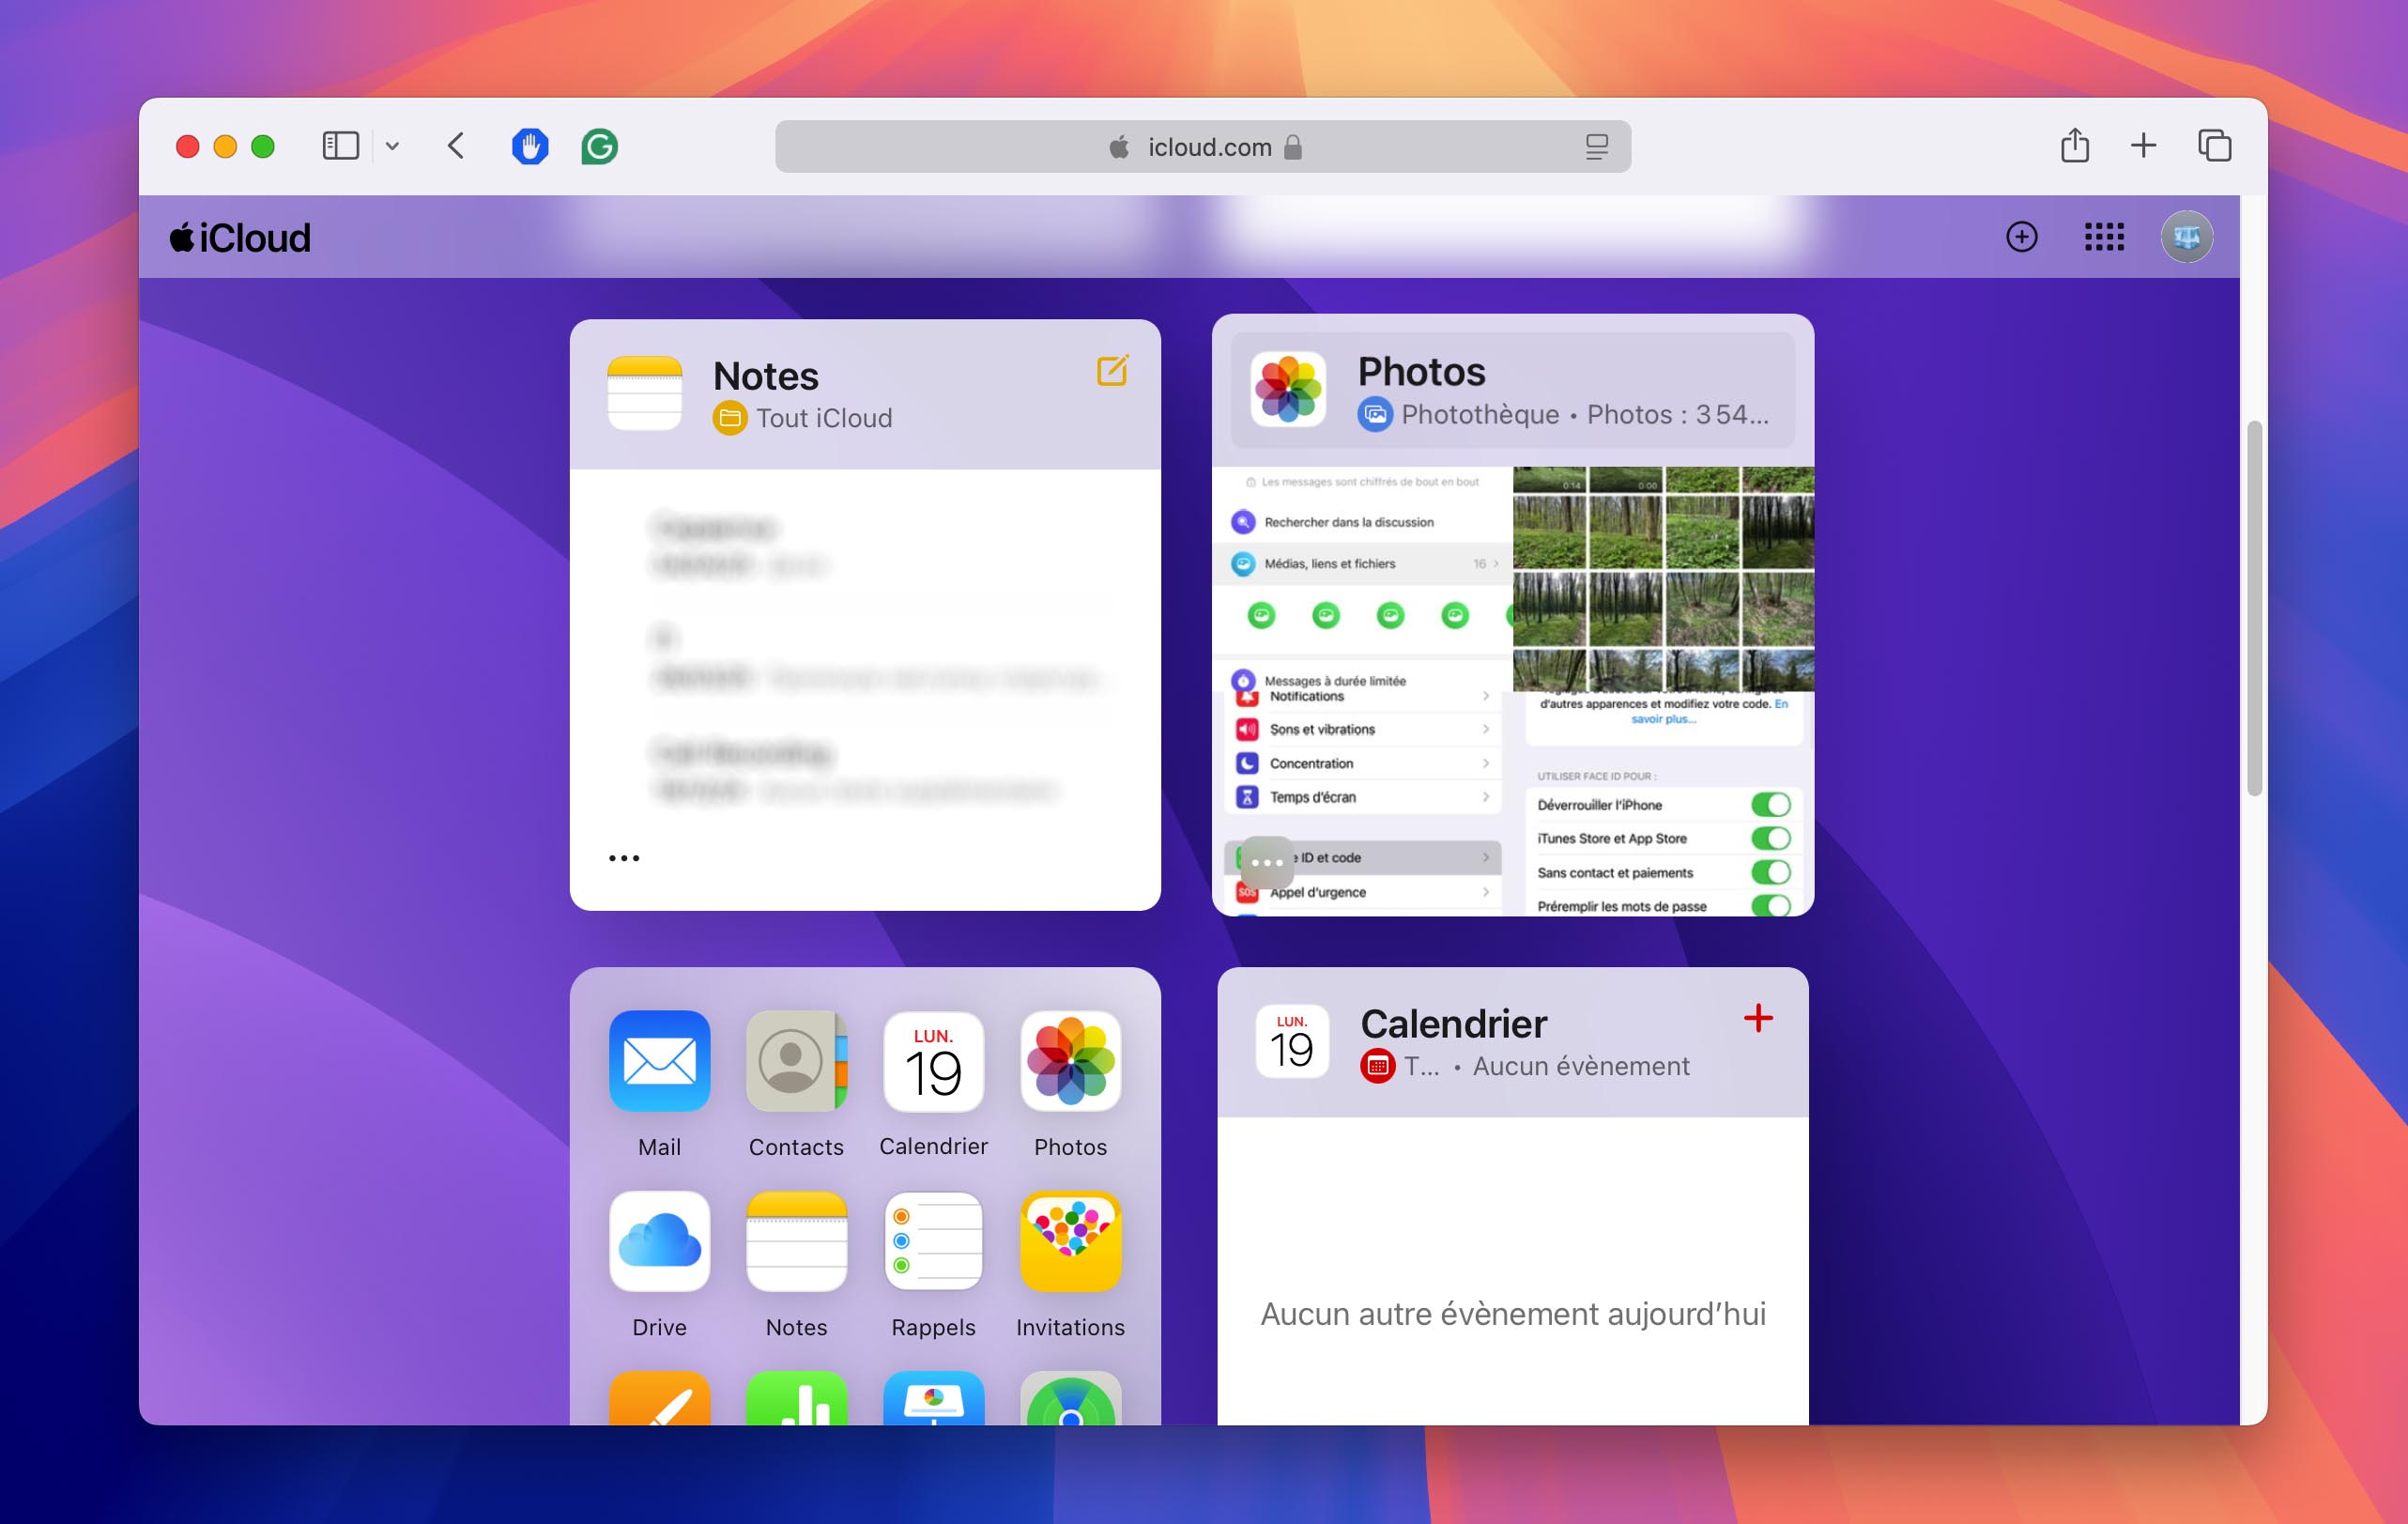Open the iCloud create-new circled plus icon
This screenshot has height=1524, width=2408.
(x=2022, y=237)
